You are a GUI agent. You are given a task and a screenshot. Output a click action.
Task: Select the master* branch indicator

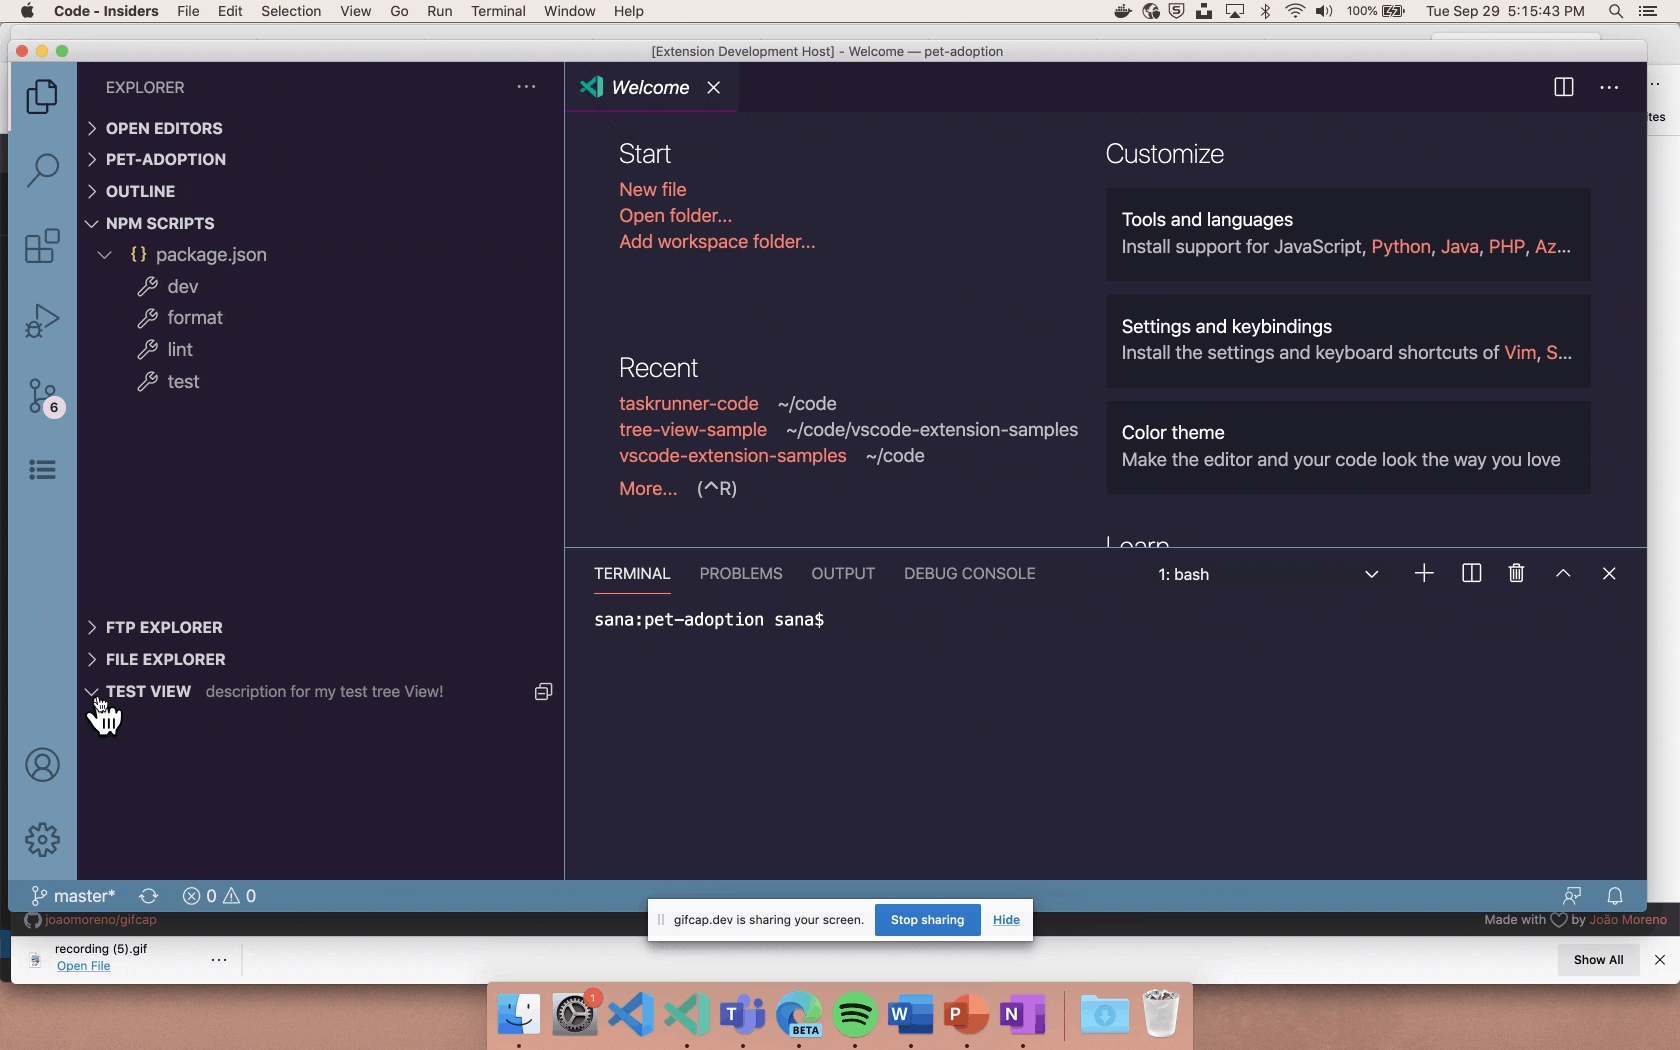tap(73, 895)
